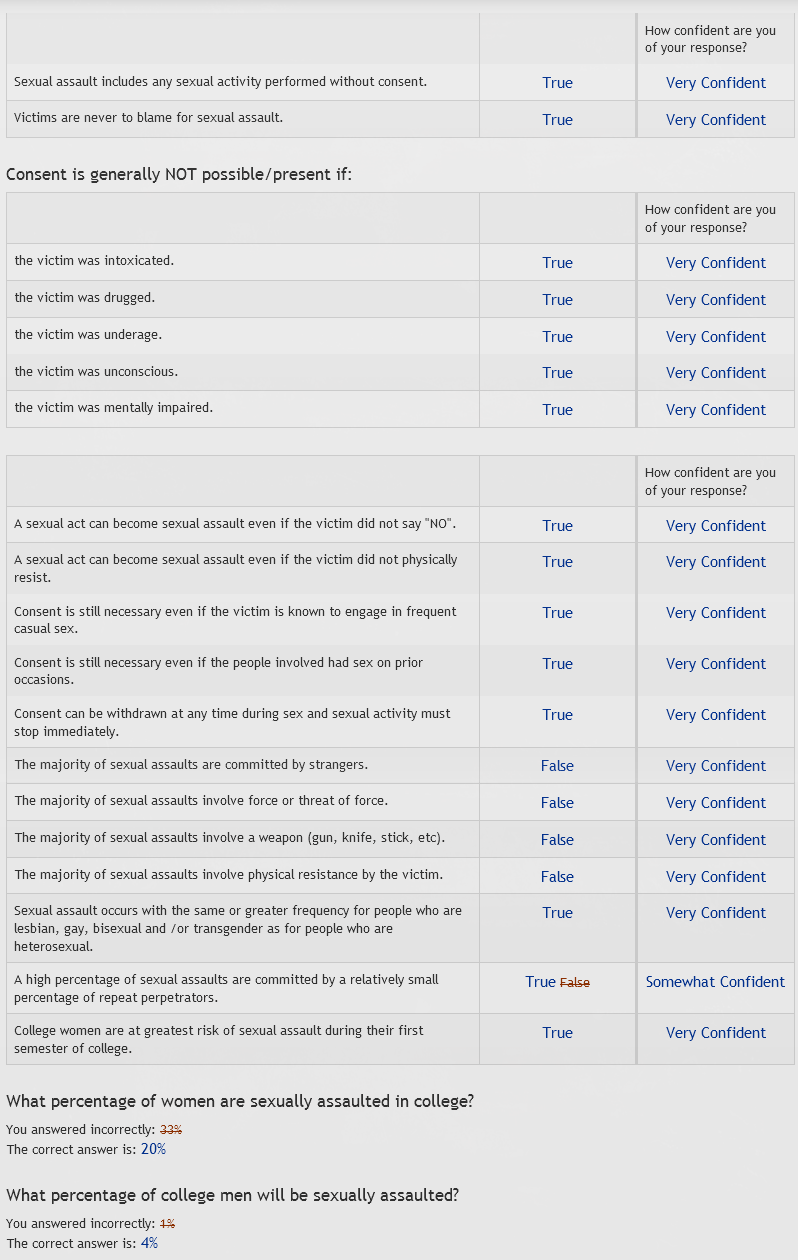Click True answer for sexual activity without consent
Screen dimensions: 798x1260
point(557,83)
